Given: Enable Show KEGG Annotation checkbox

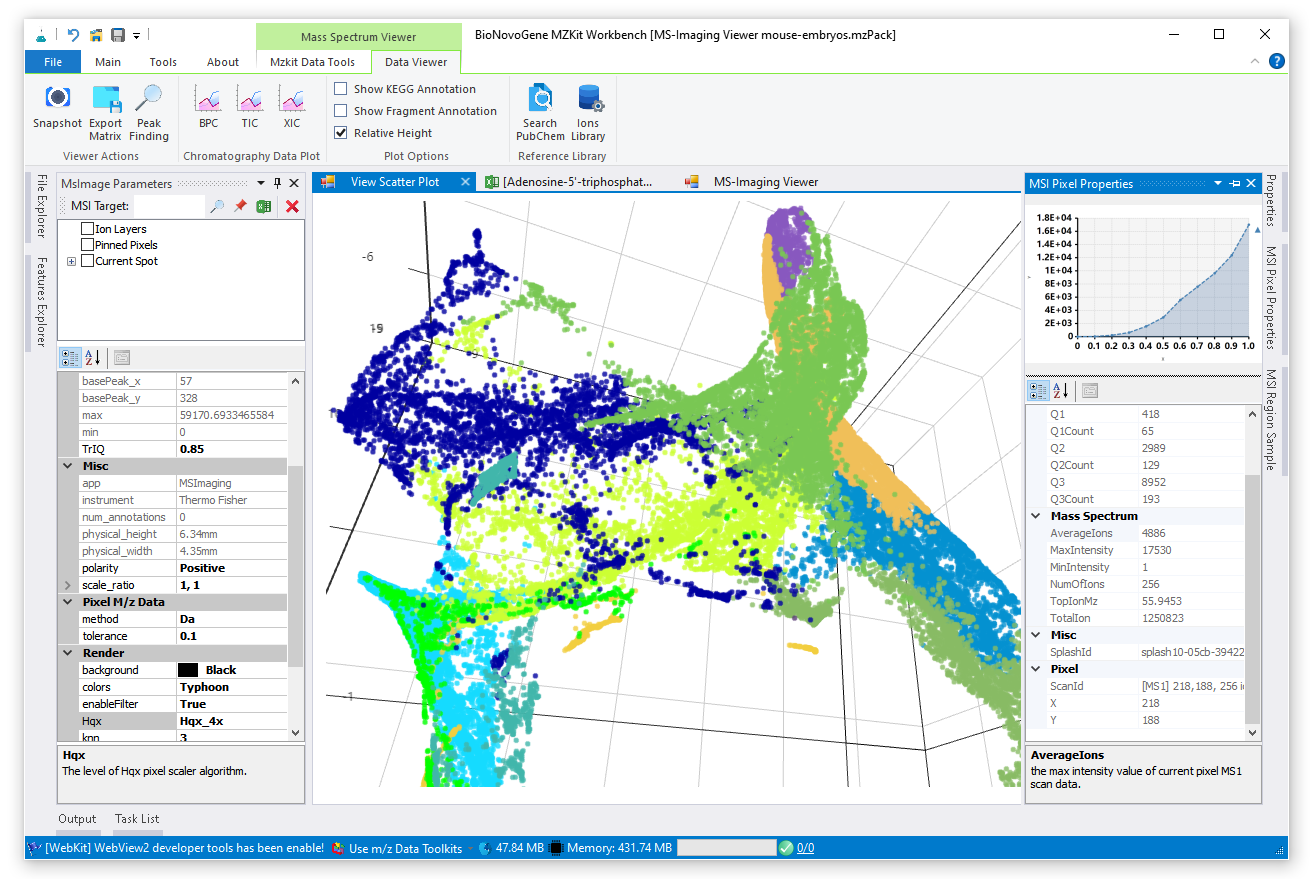Looking at the screenshot, I should click(x=341, y=89).
